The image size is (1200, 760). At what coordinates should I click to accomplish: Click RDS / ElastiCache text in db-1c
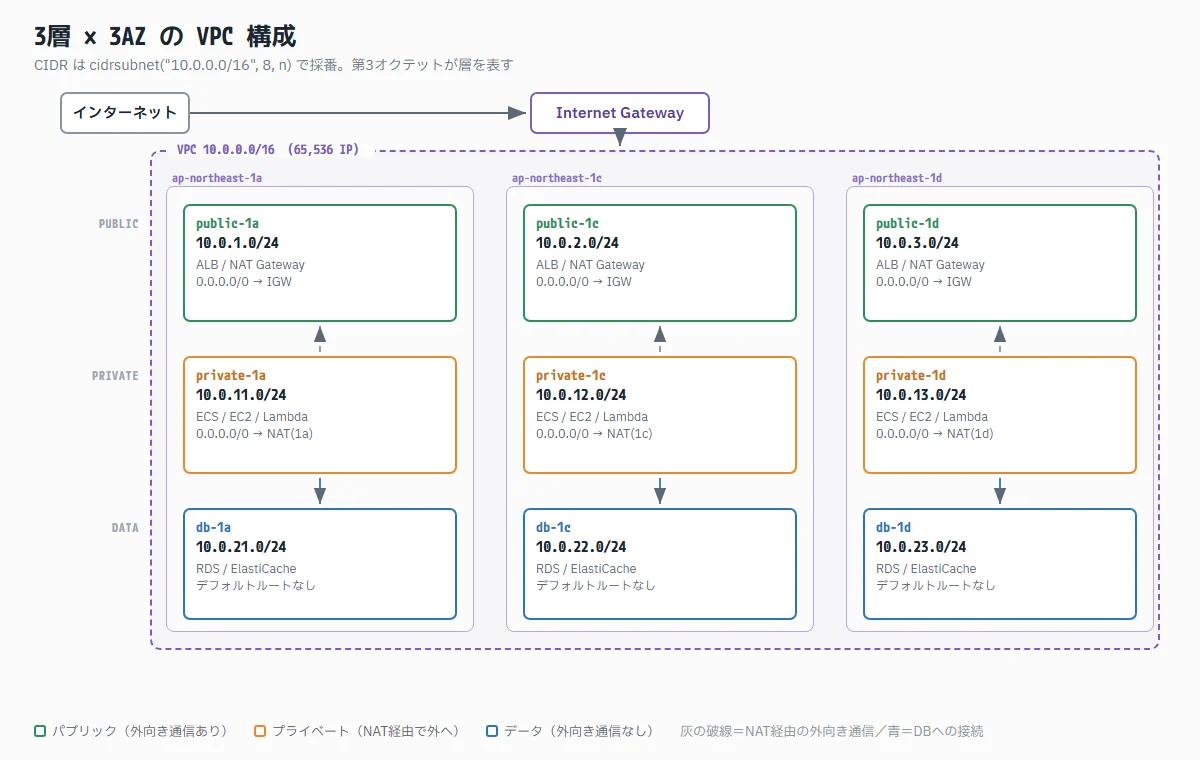point(586,569)
